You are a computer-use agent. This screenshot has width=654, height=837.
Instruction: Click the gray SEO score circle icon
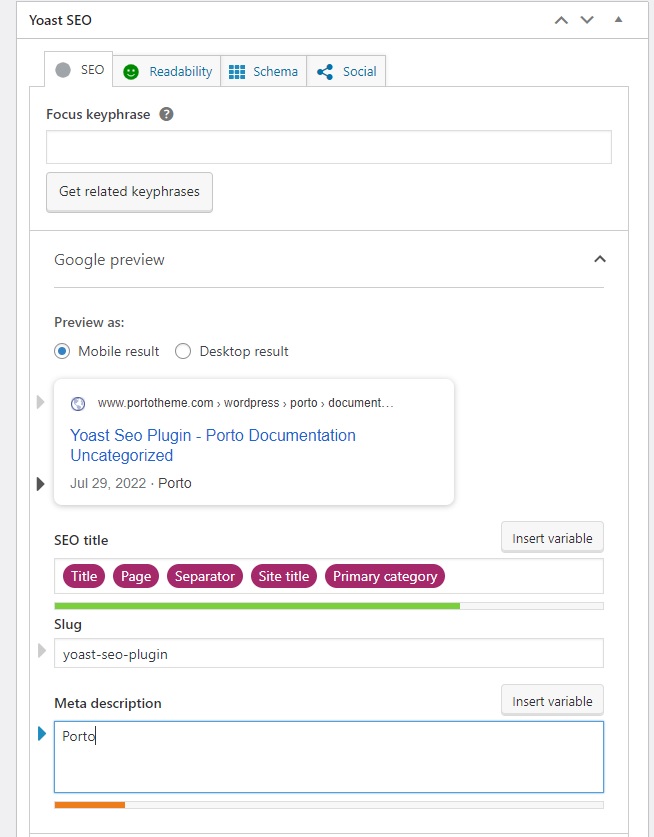click(64, 70)
